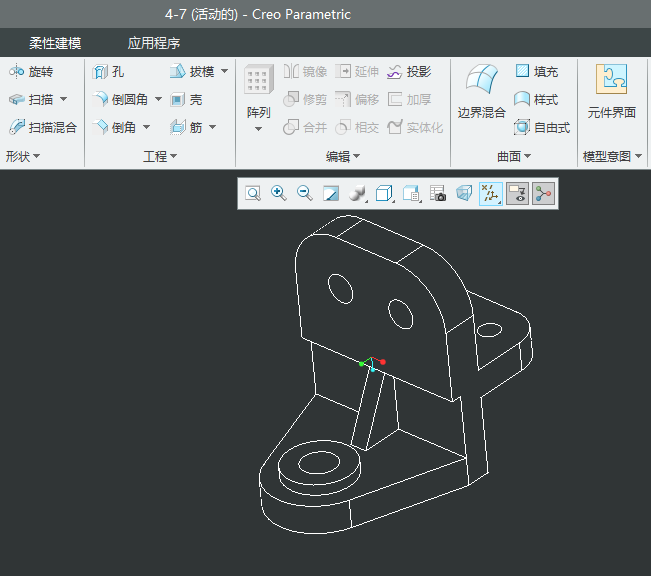Click the Fill (填充) surface button
The height and width of the screenshot is (576, 651).
click(536, 72)
